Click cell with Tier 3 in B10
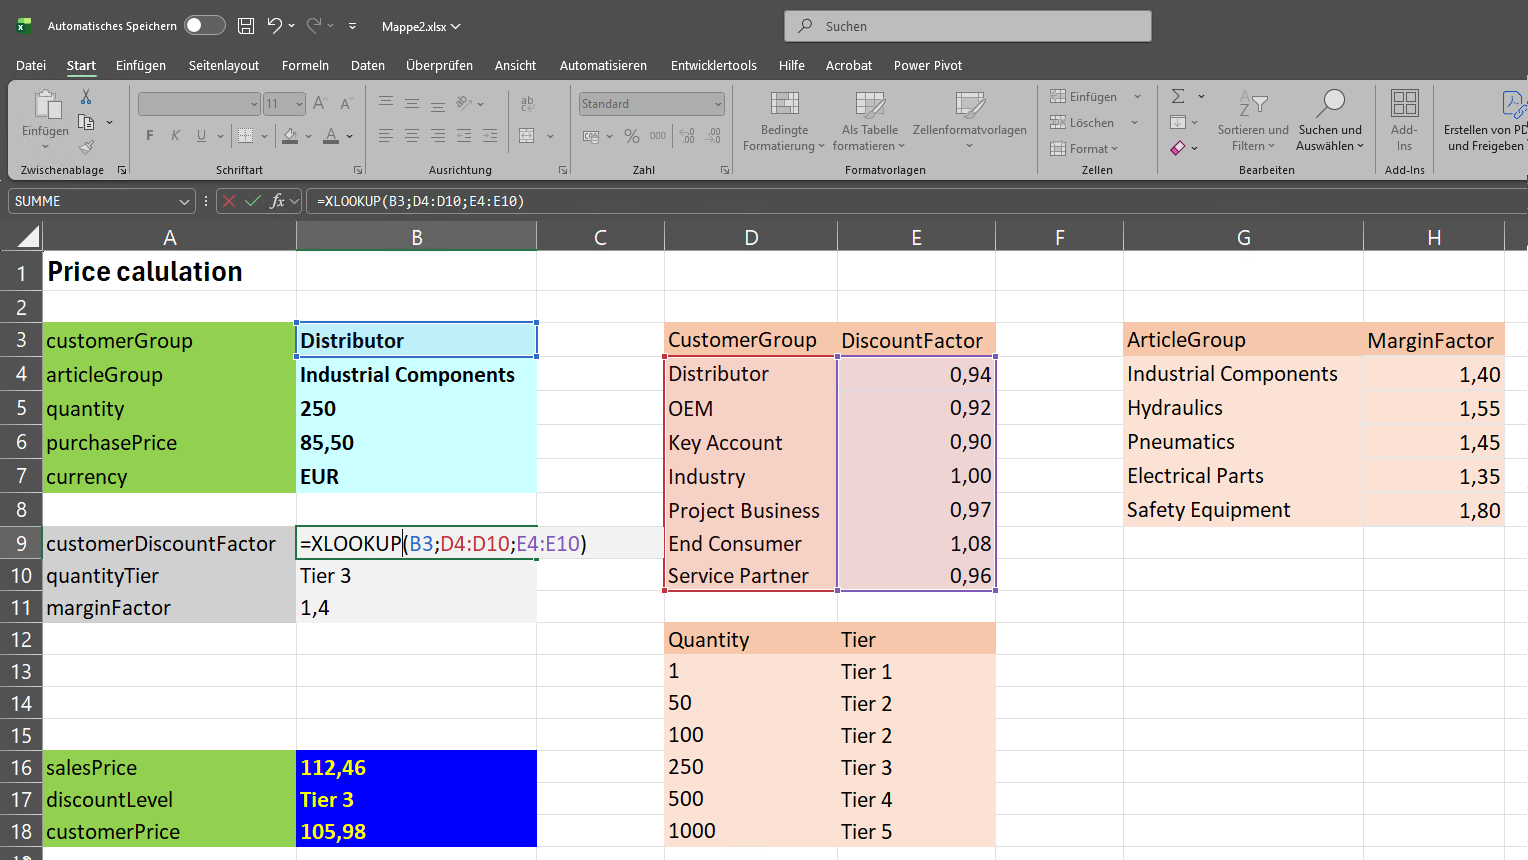 click(x=416, y=576)
